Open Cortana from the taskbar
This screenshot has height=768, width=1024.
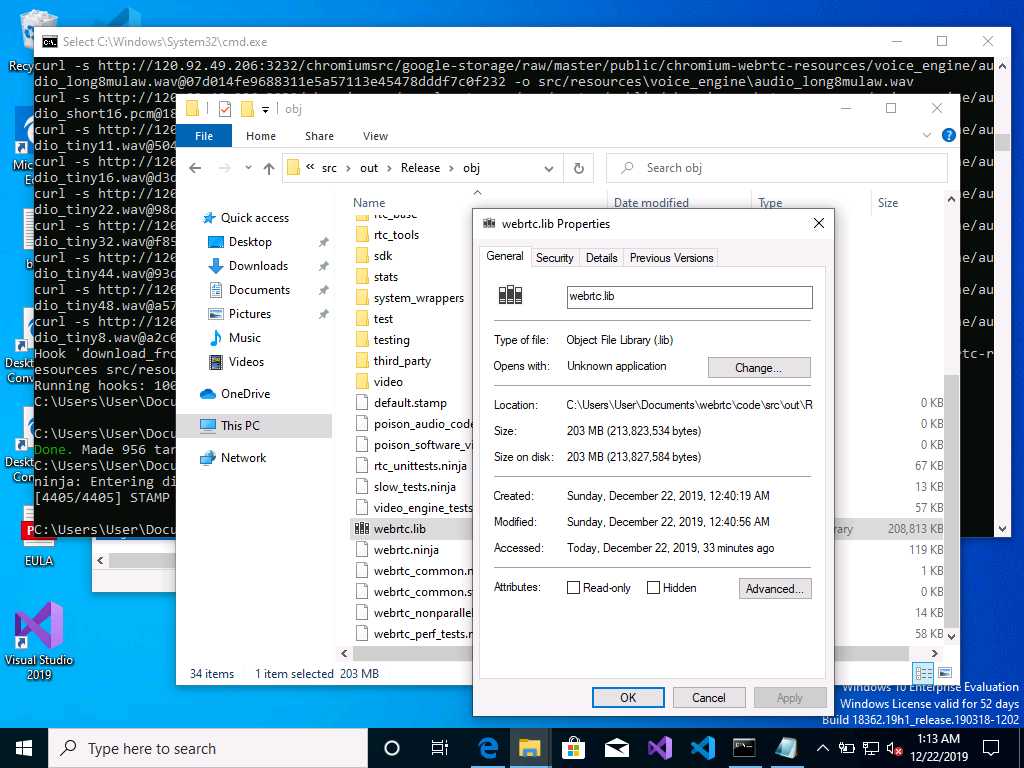(x=392, y=748)
